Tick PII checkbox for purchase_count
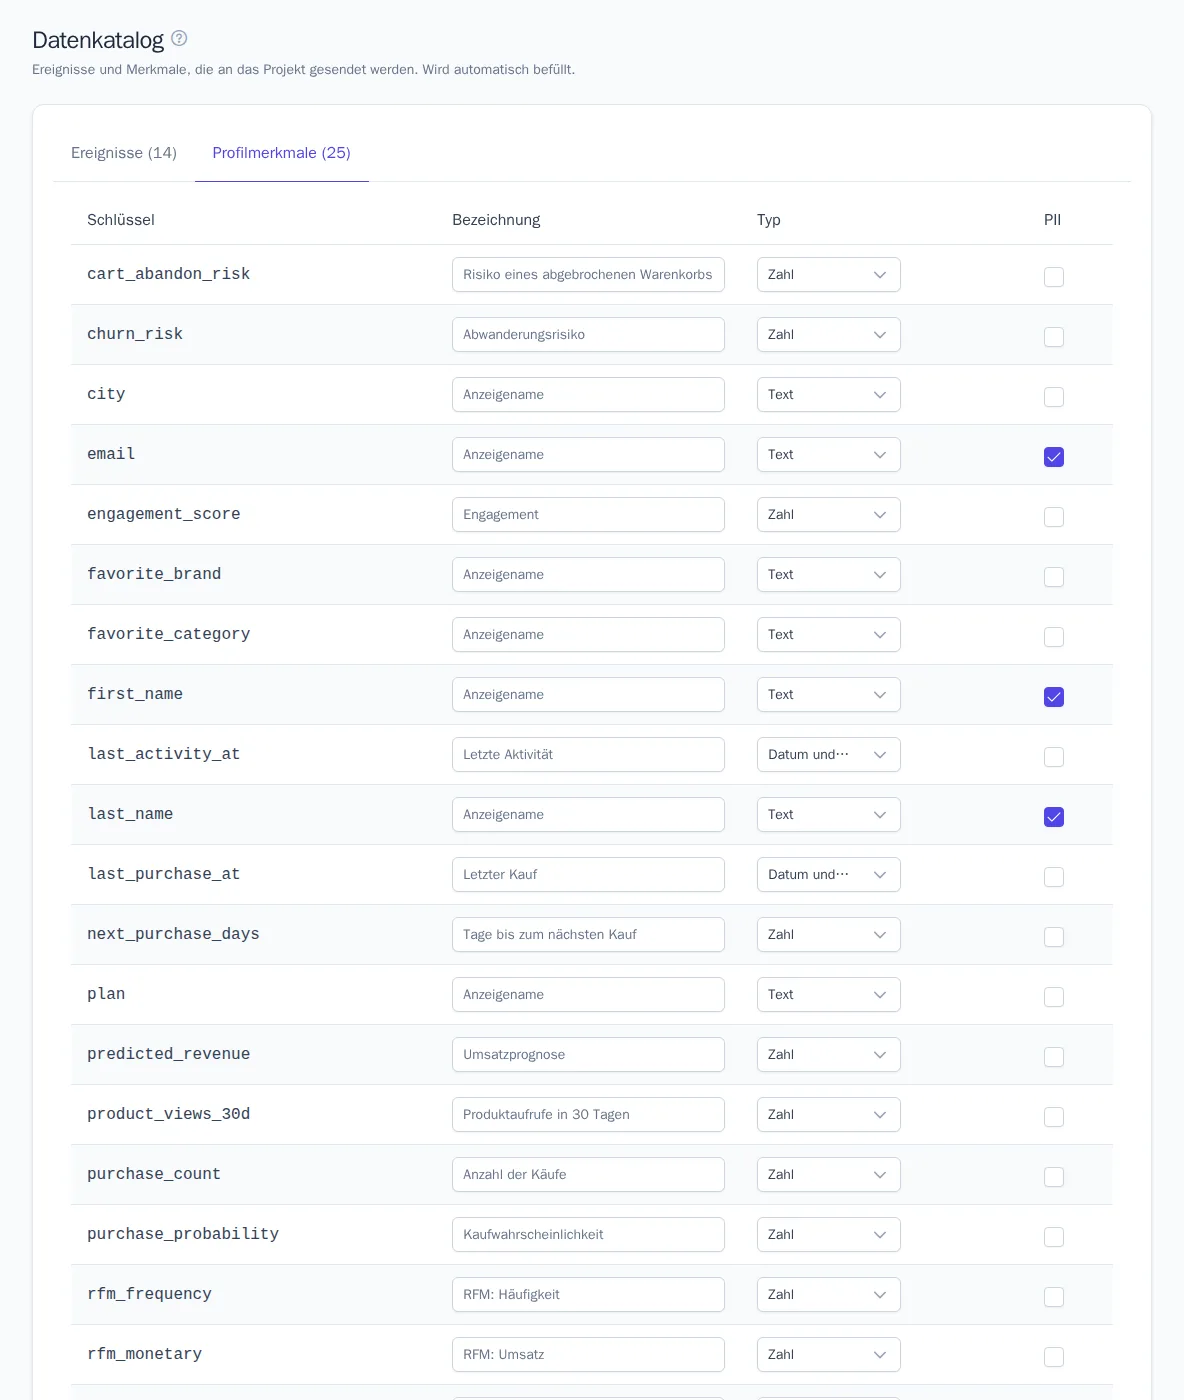 pyautogui.click(x=1054, y=1177)
